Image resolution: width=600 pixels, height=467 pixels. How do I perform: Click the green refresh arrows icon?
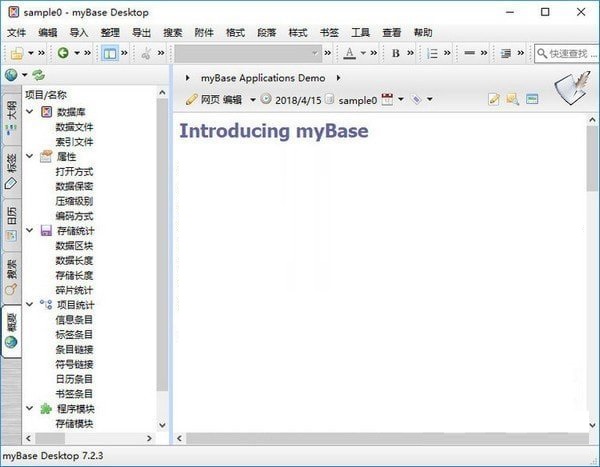coord(38,75)
